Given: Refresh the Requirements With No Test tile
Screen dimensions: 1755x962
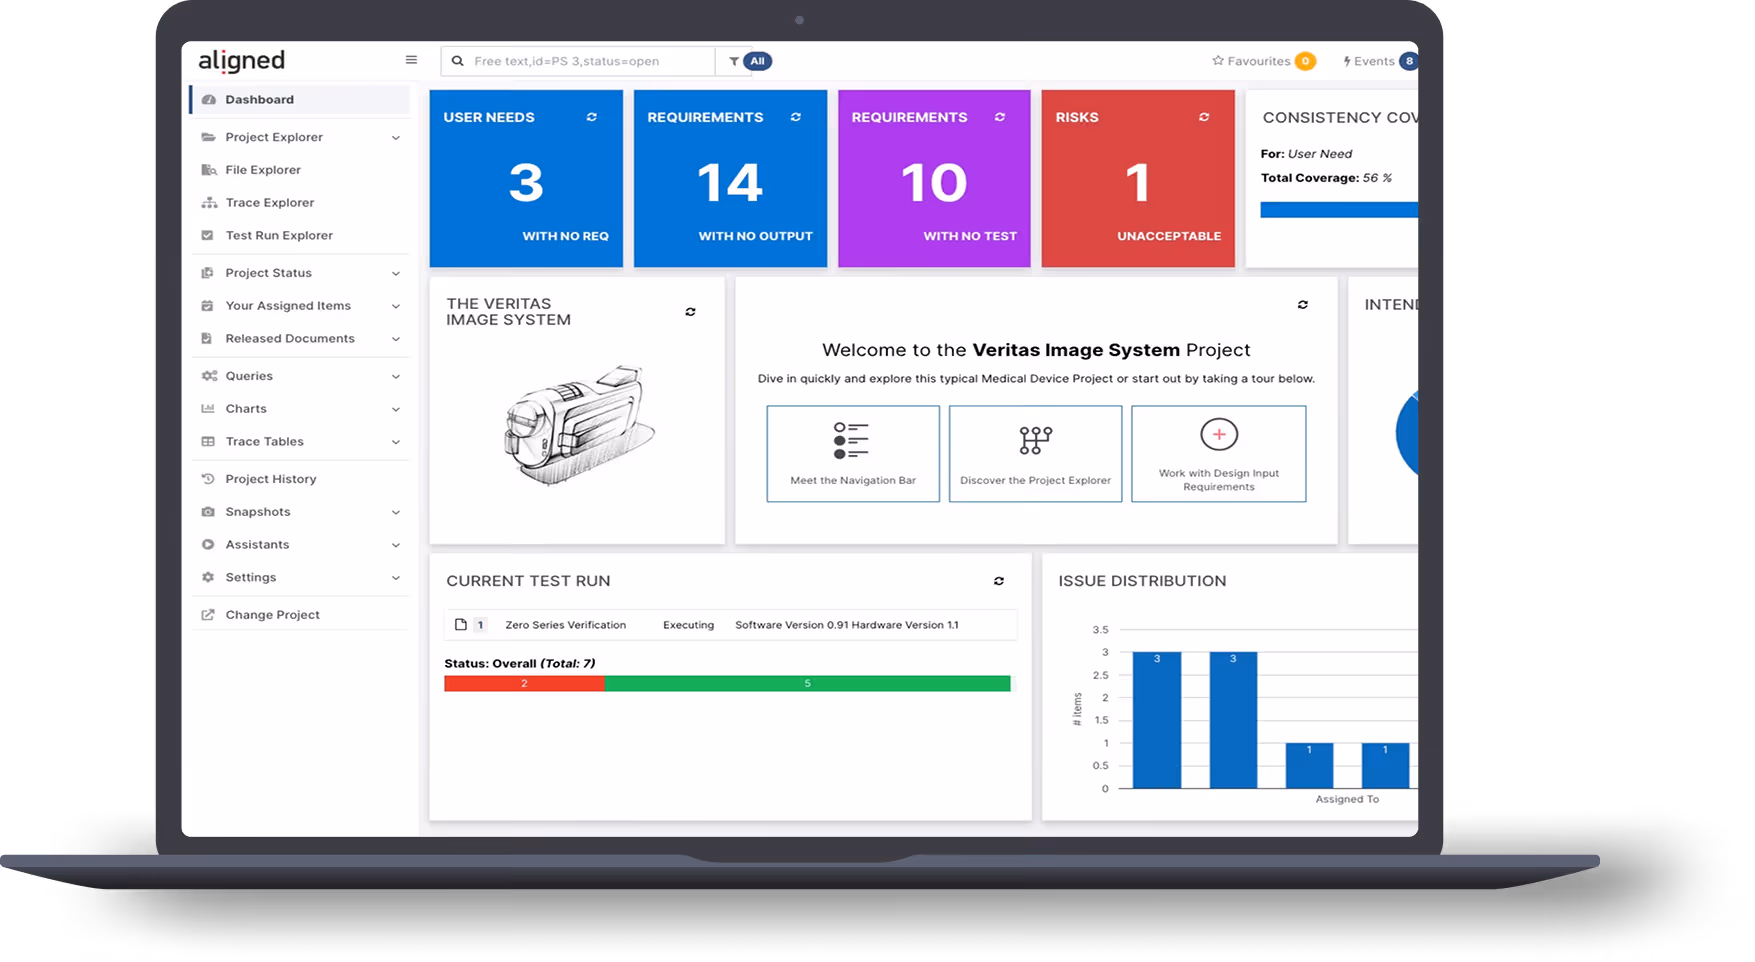Looking at the screenshot, I should (1000, 117).
